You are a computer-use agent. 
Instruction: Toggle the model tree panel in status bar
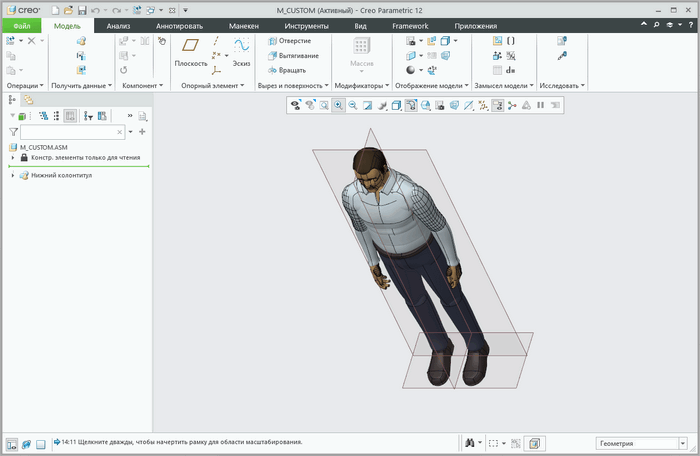coord(12,443)
